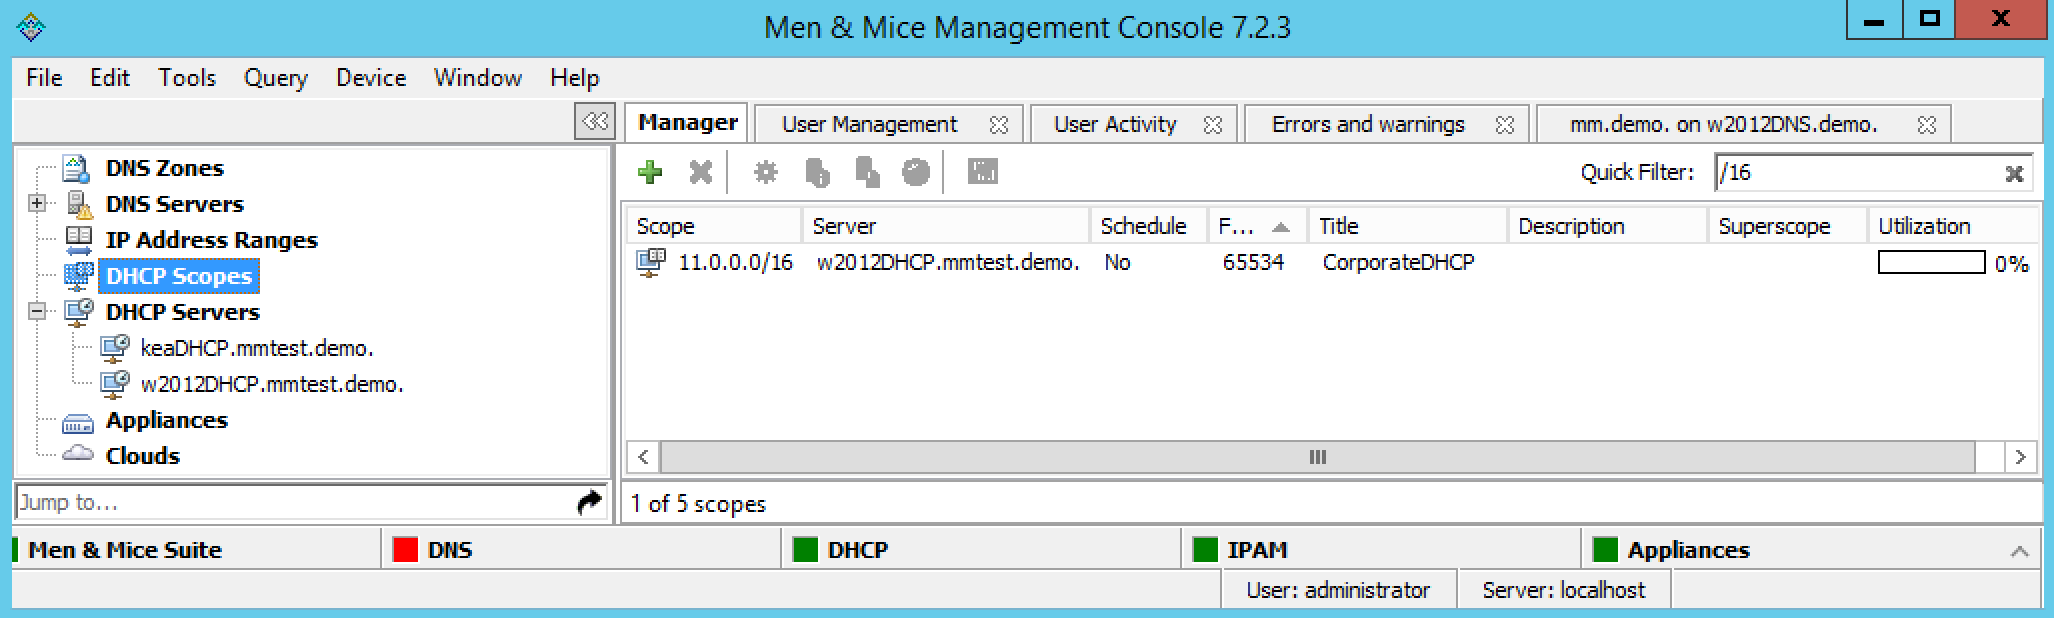The height and width of the screenshot is (618, 2054).
Task: Click scrollbar right arrow
Action: [2020, 457]
